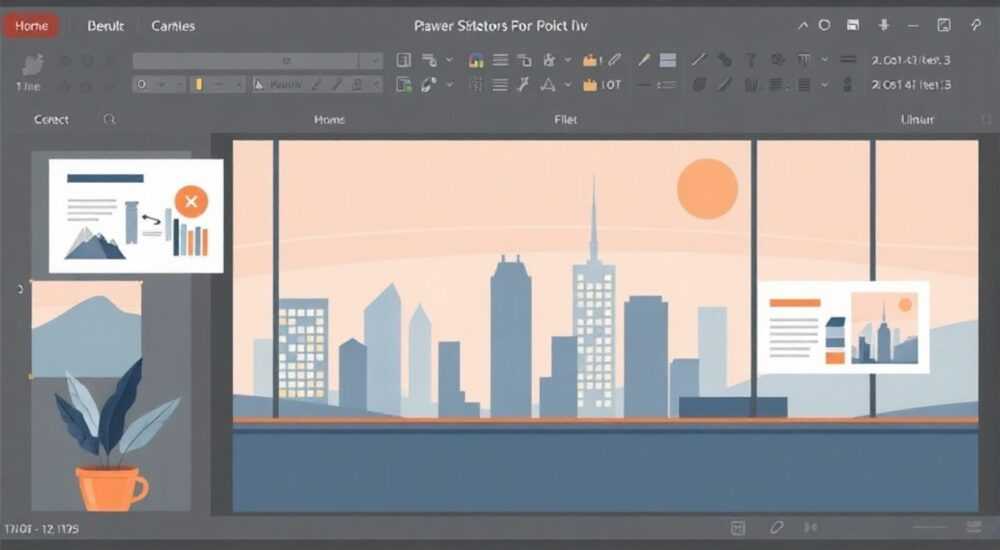Click the calendar icon in bottom status bar
The image size is (1000, 550).
coord(738,528)
